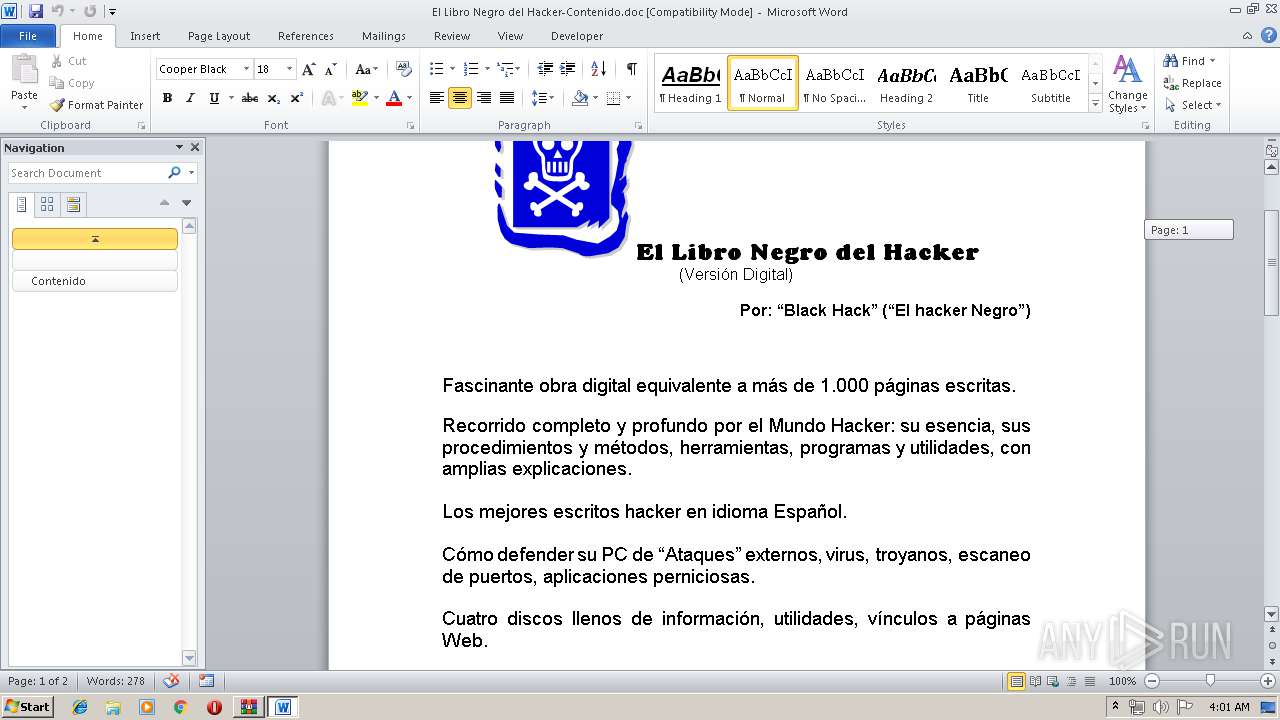Save the document from the quick access toolbar
The image size is (1280, 720).
pyautogui.click(x=36, y=11)
